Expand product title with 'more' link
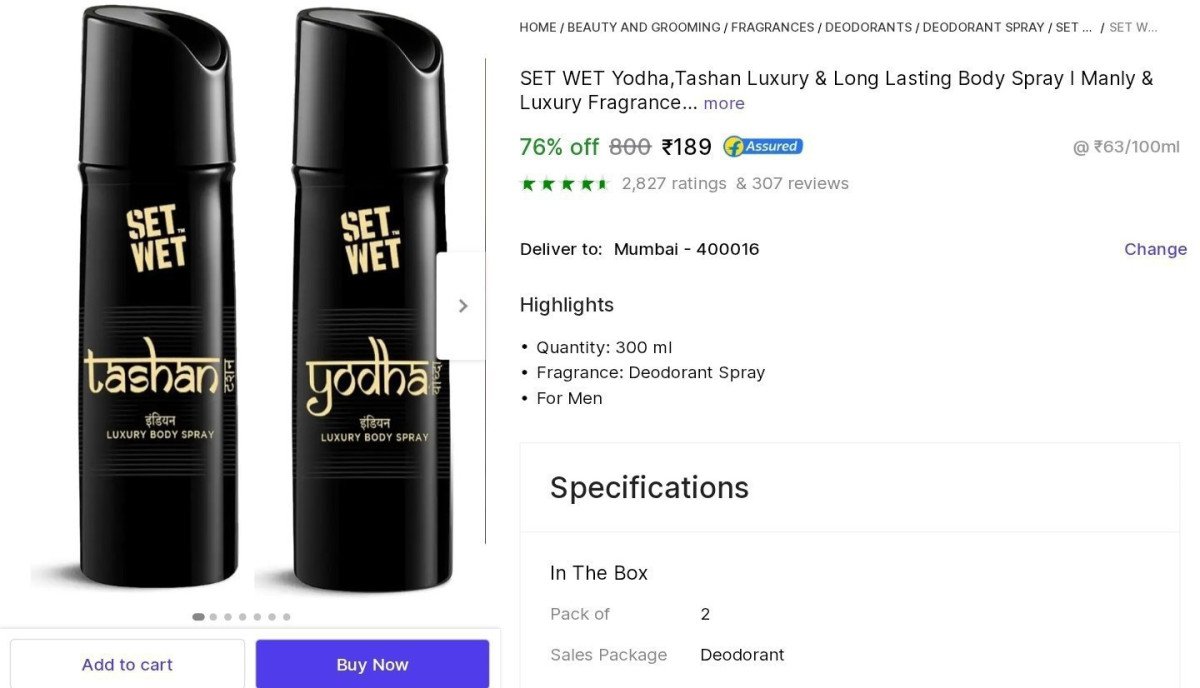This screenshot has height=688, width=1200. tap(724, 104)
